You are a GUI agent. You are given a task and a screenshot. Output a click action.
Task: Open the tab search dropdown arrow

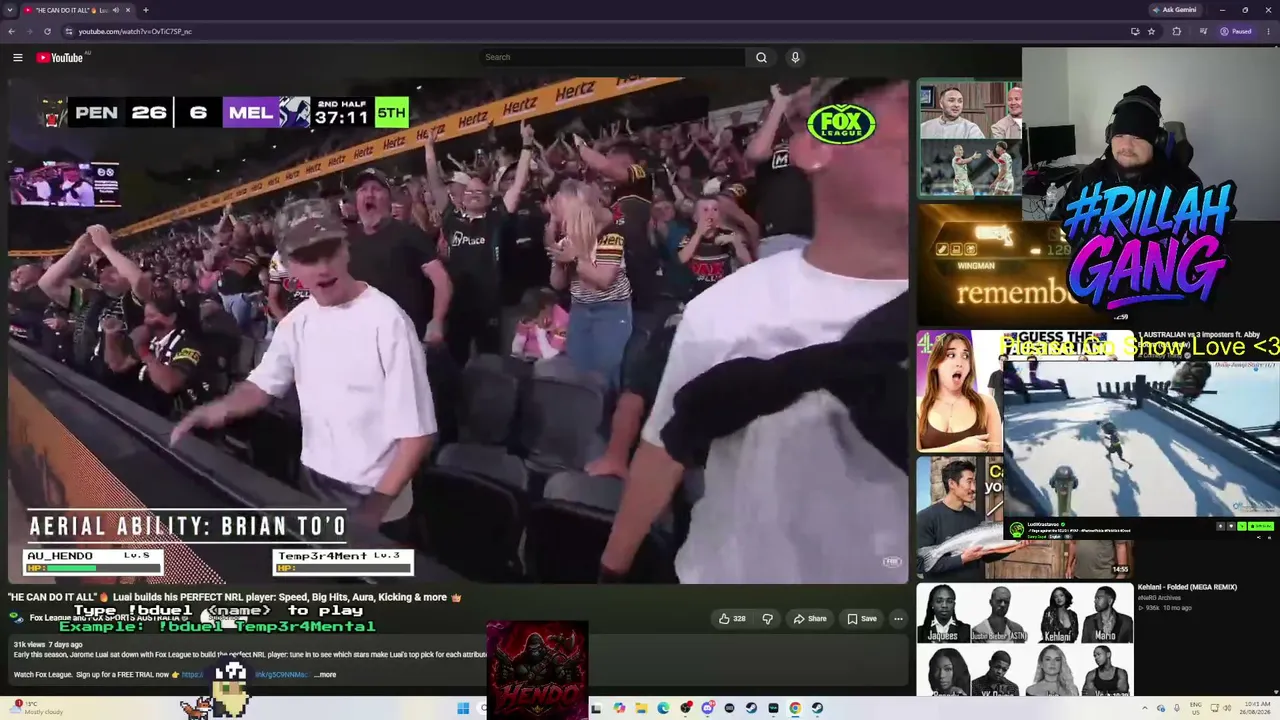pos(10,10)
